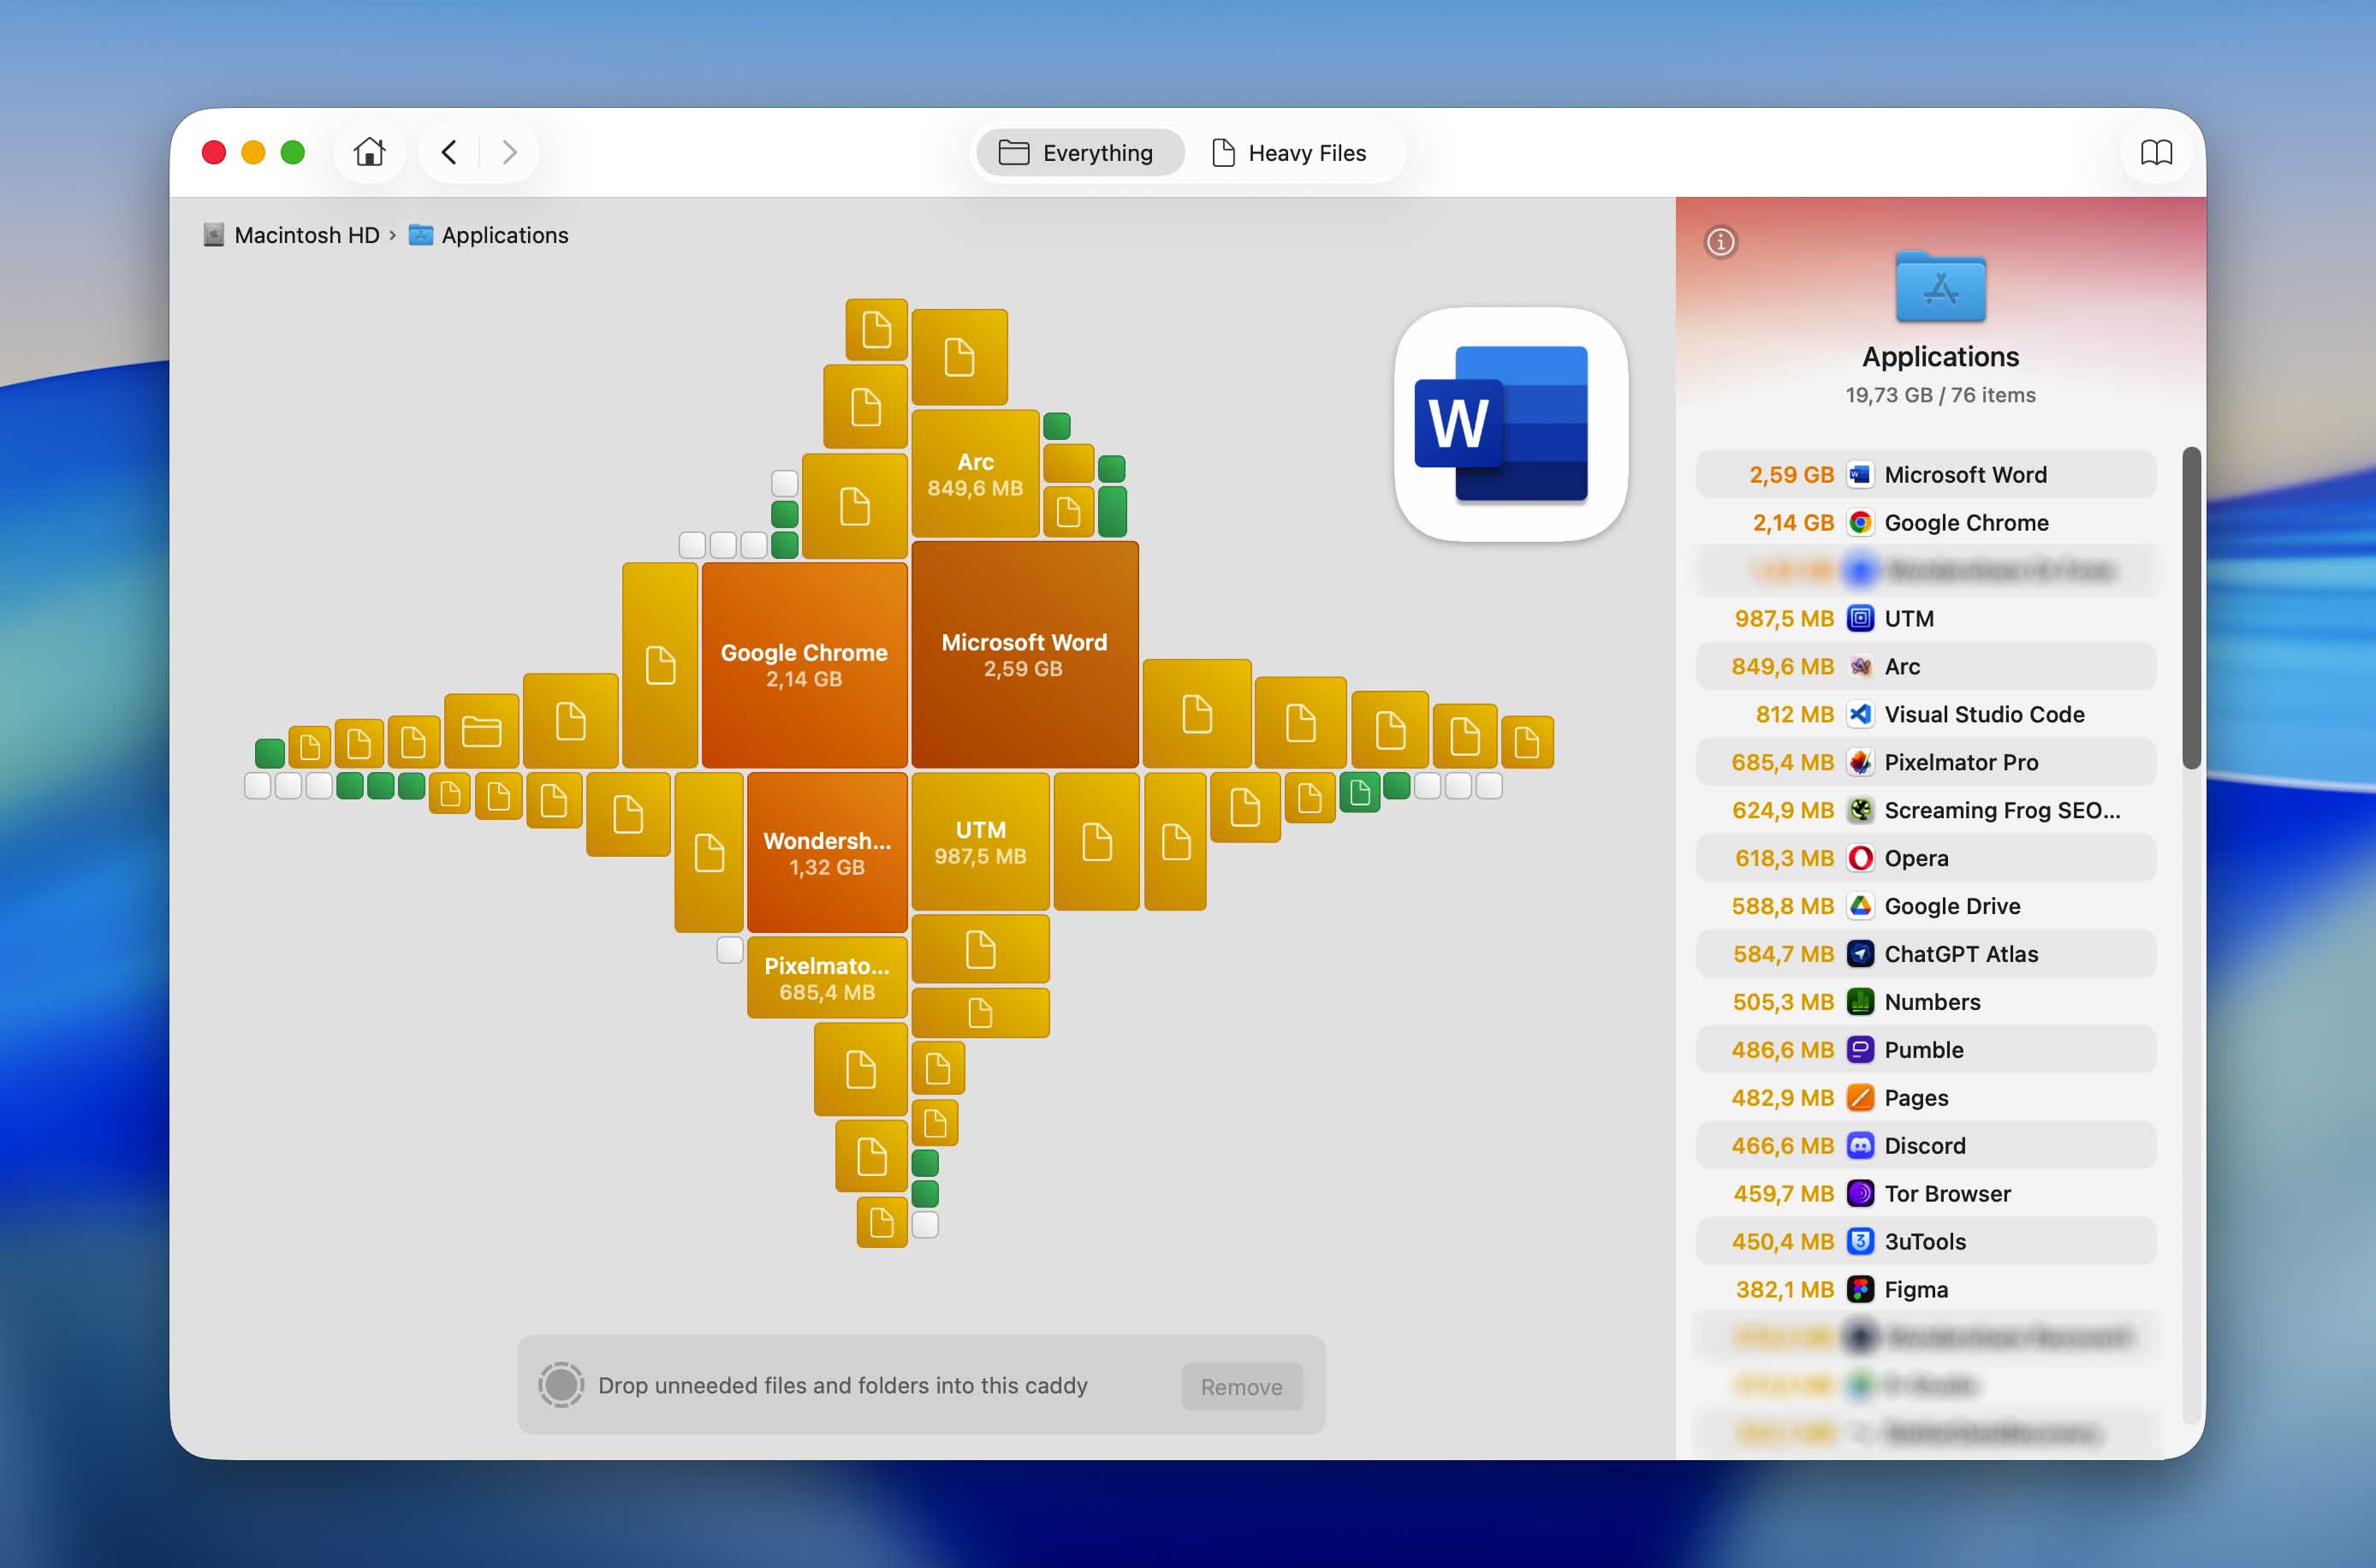This screenshot has width=2376, height=1568.
Task: Select the Tor Browser icon in the list
Action: 1860,1193
